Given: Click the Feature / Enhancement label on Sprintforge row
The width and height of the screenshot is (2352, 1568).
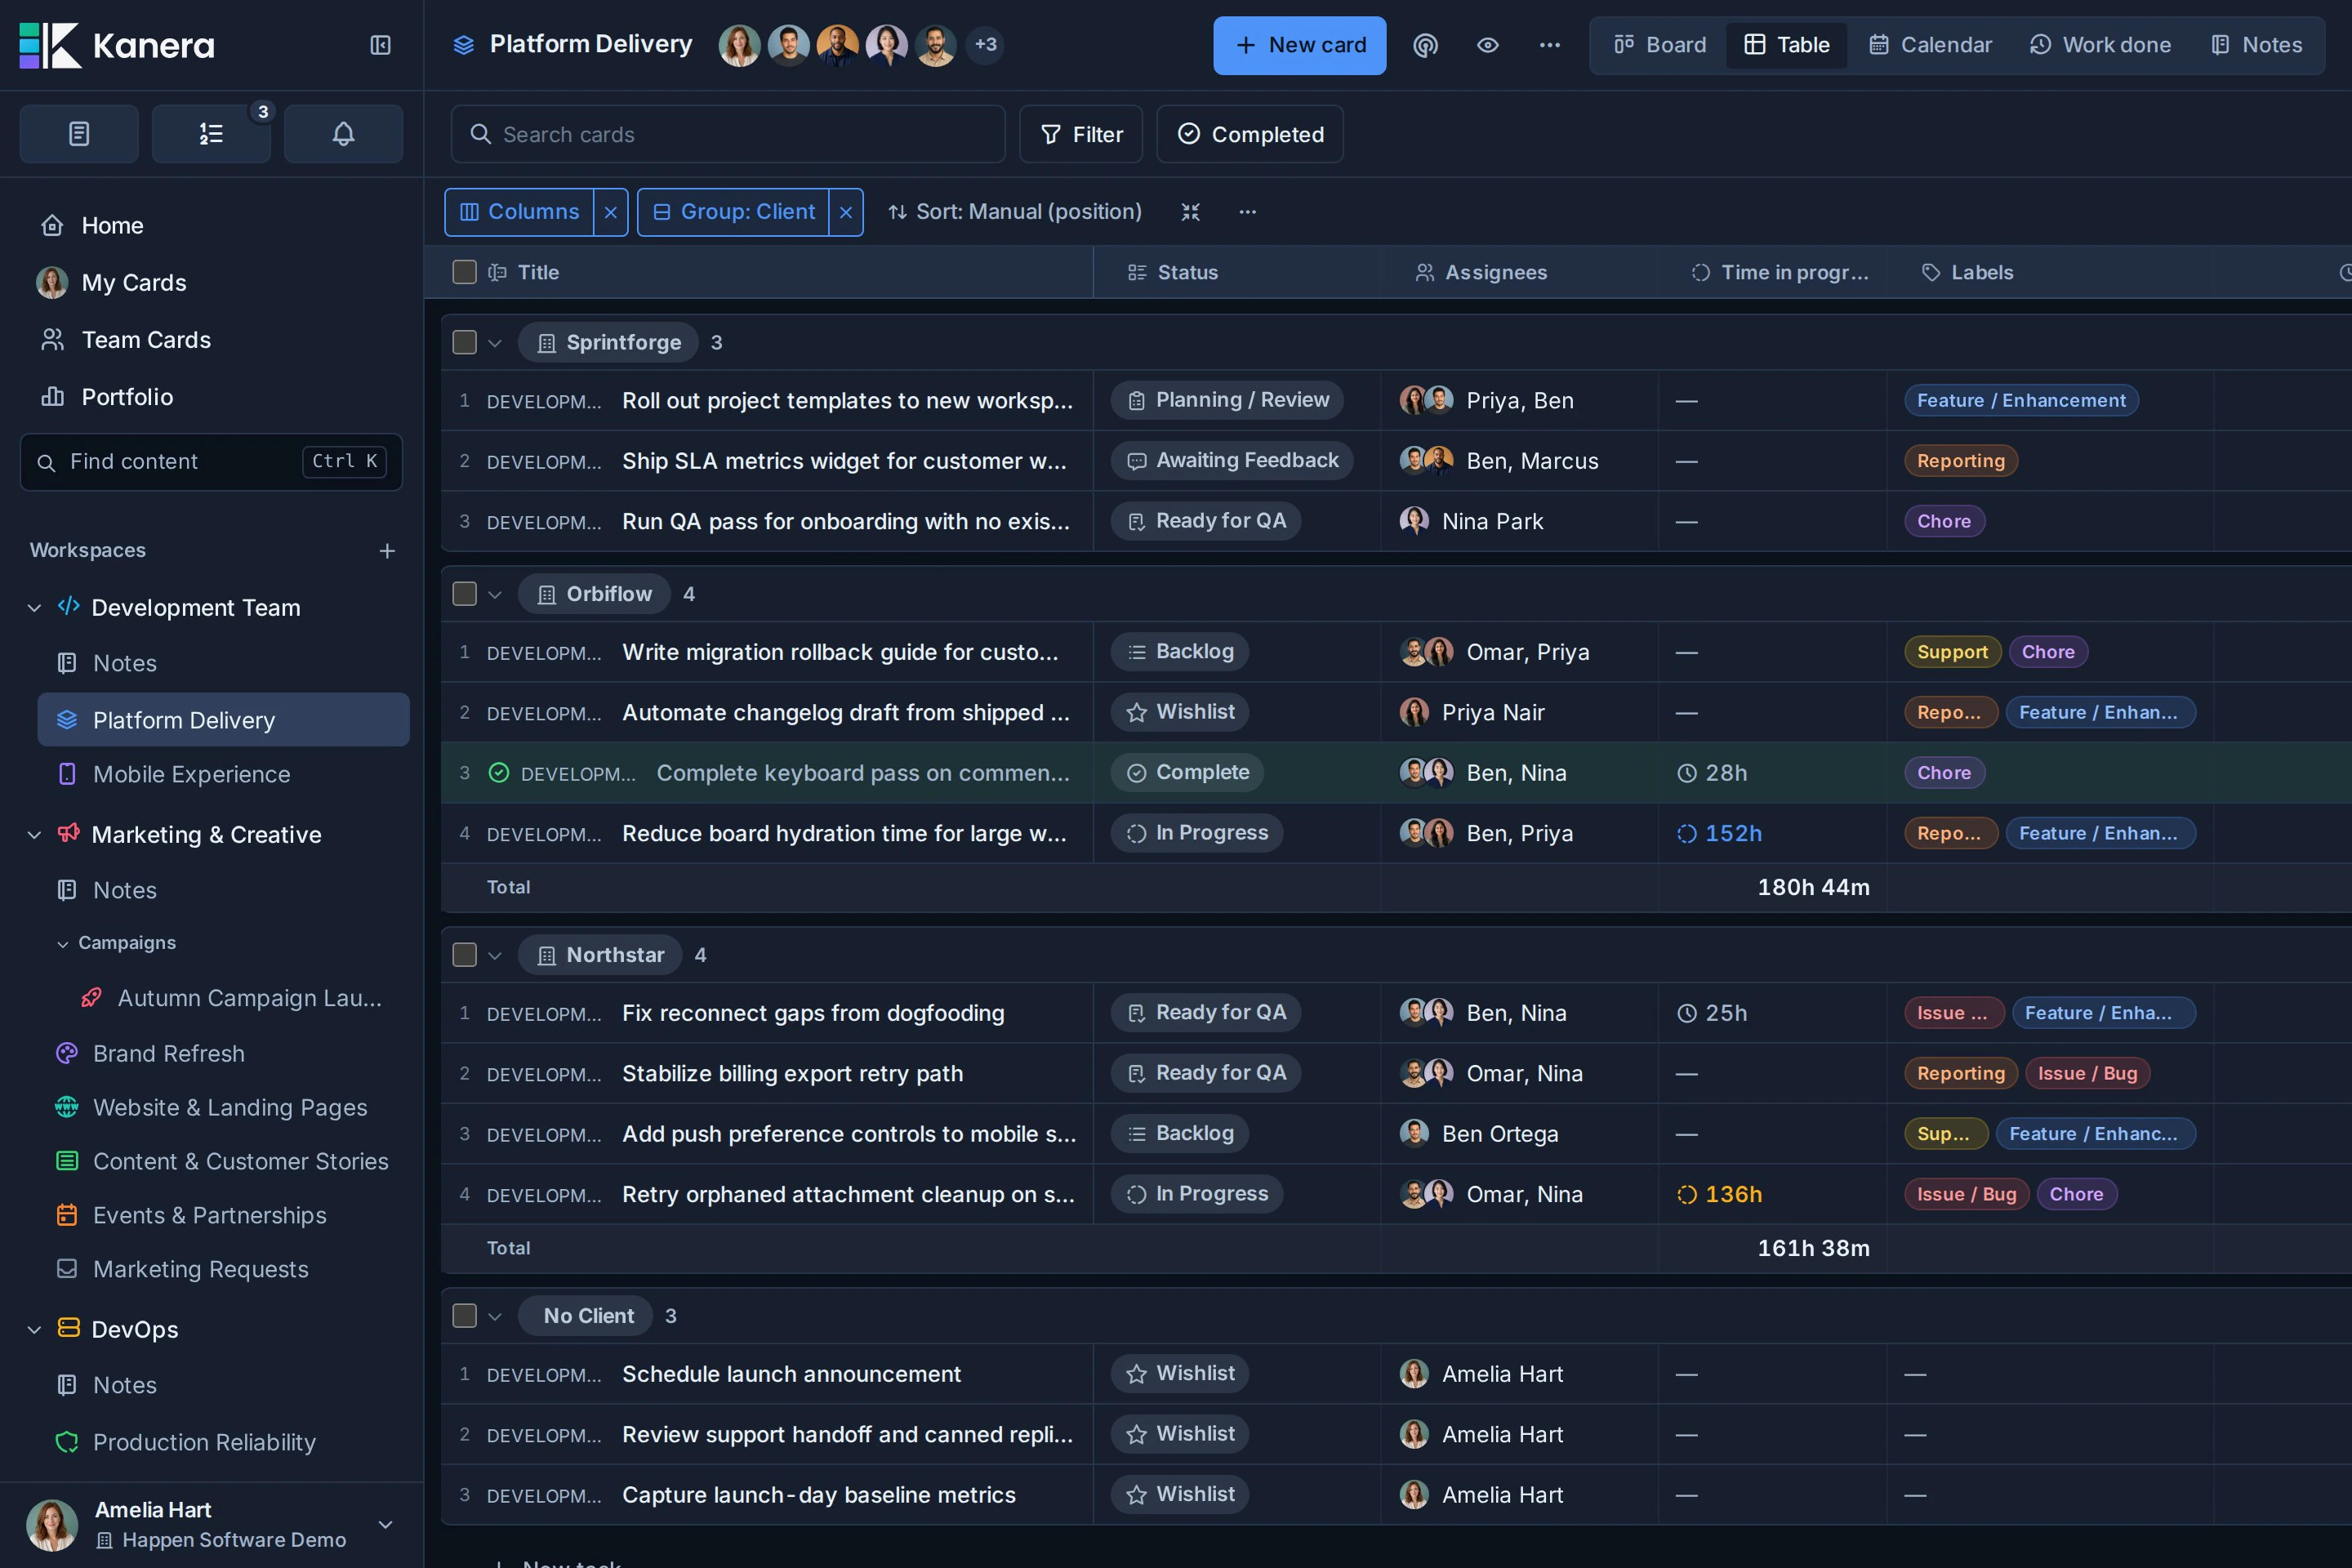Looking at the screenshot, I should tap(2021, 401).
